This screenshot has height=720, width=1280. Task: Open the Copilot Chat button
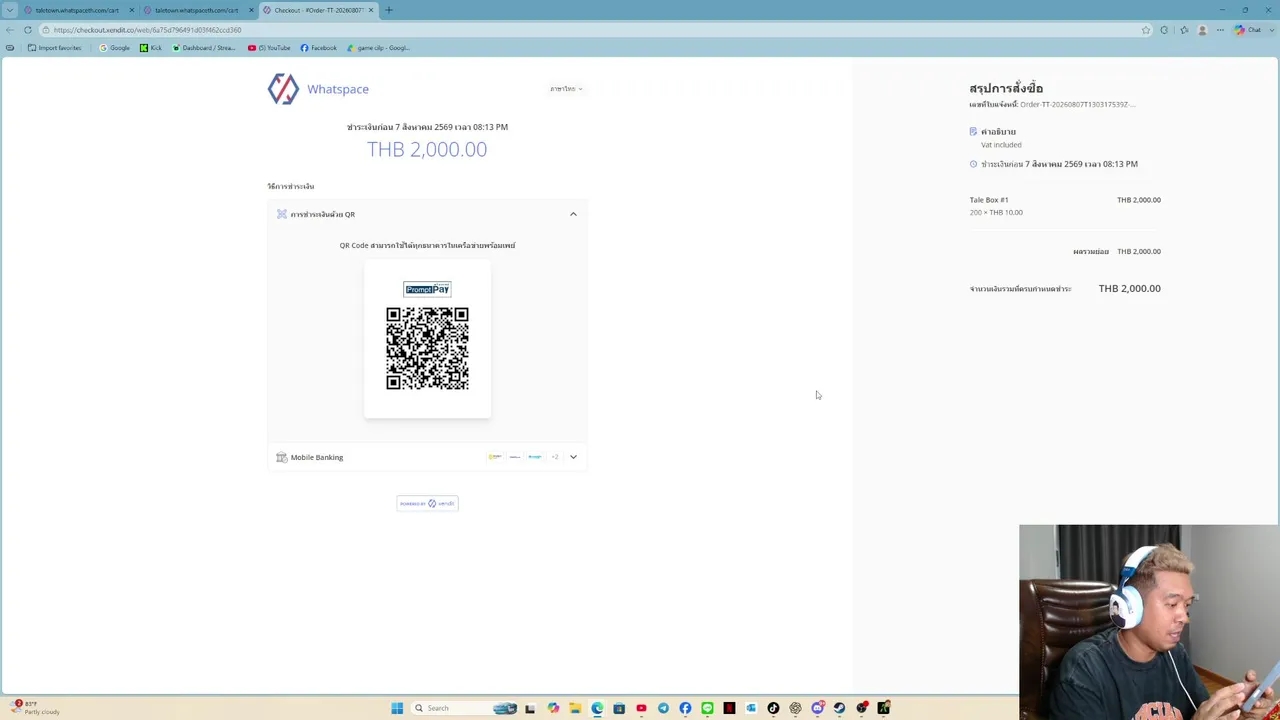coord(1247,30)
